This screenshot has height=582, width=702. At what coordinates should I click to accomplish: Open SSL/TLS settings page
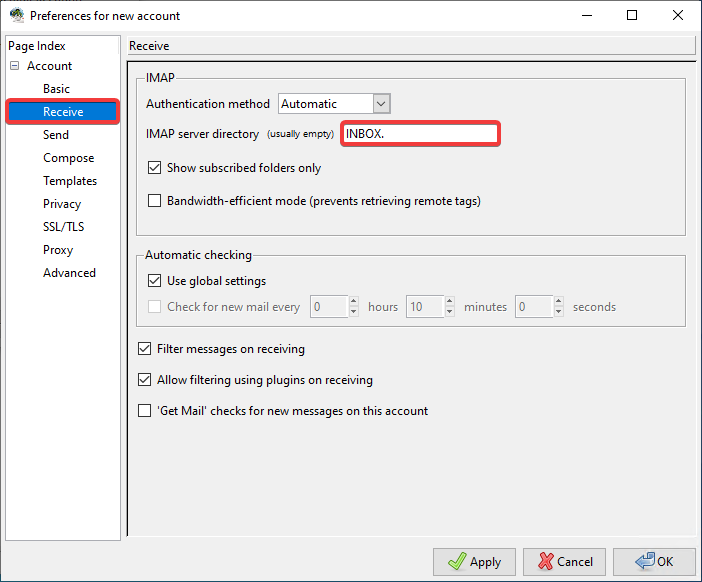point(63,227)
